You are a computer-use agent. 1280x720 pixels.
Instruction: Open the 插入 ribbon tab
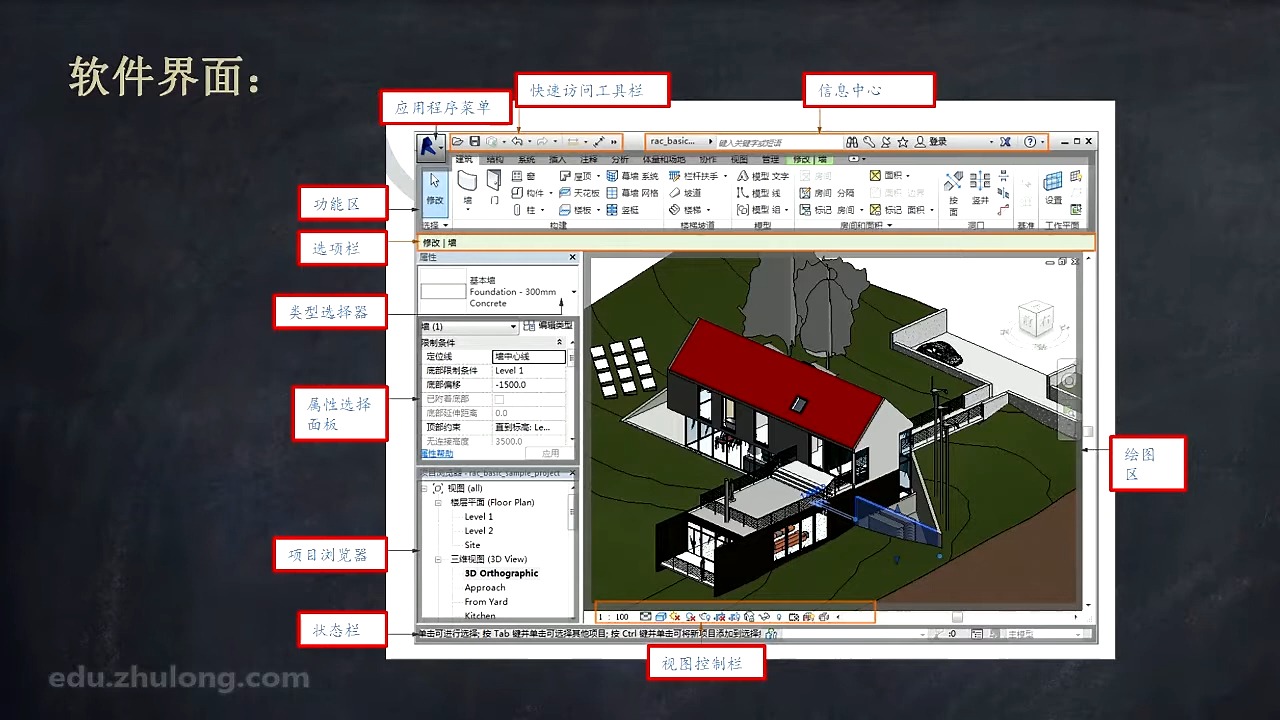[x=557, y=159]
